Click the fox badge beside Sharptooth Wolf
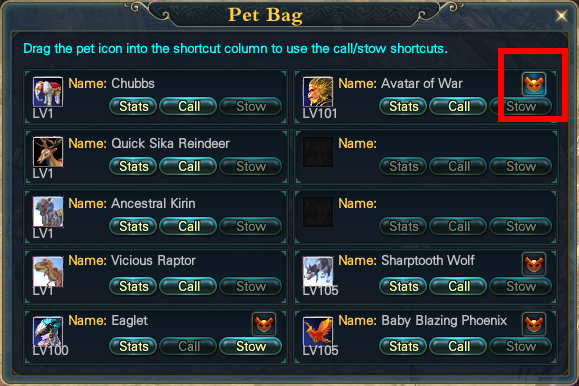This screenshot has width=579, height=386. [x=534, y=264]
